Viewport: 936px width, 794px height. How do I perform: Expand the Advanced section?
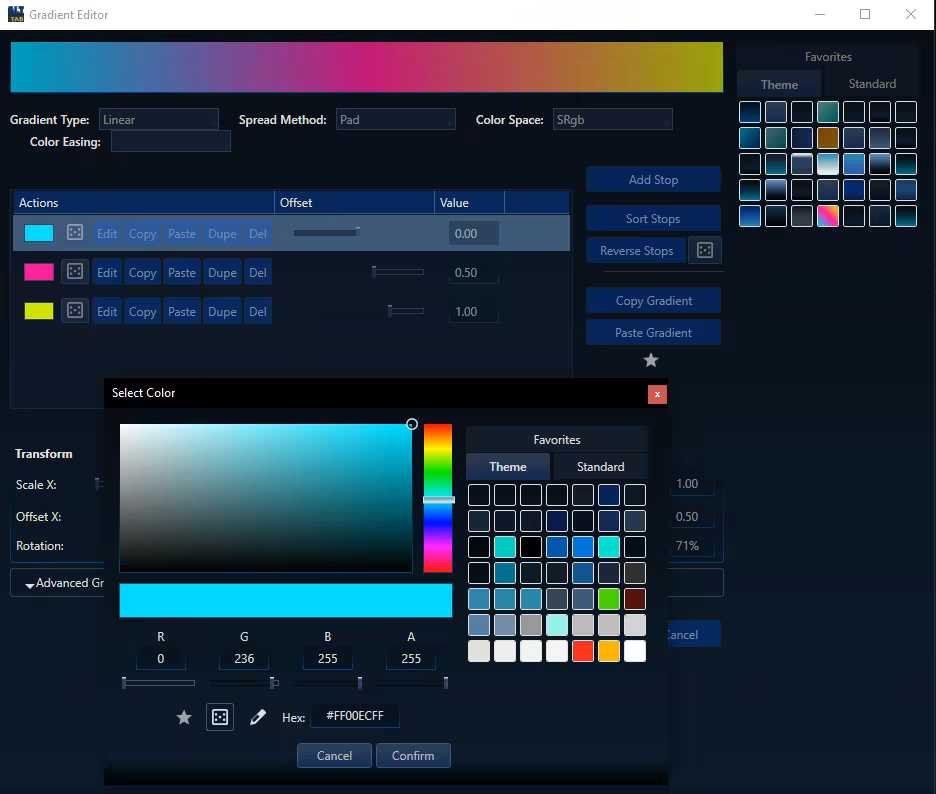(x=60, y=583)
